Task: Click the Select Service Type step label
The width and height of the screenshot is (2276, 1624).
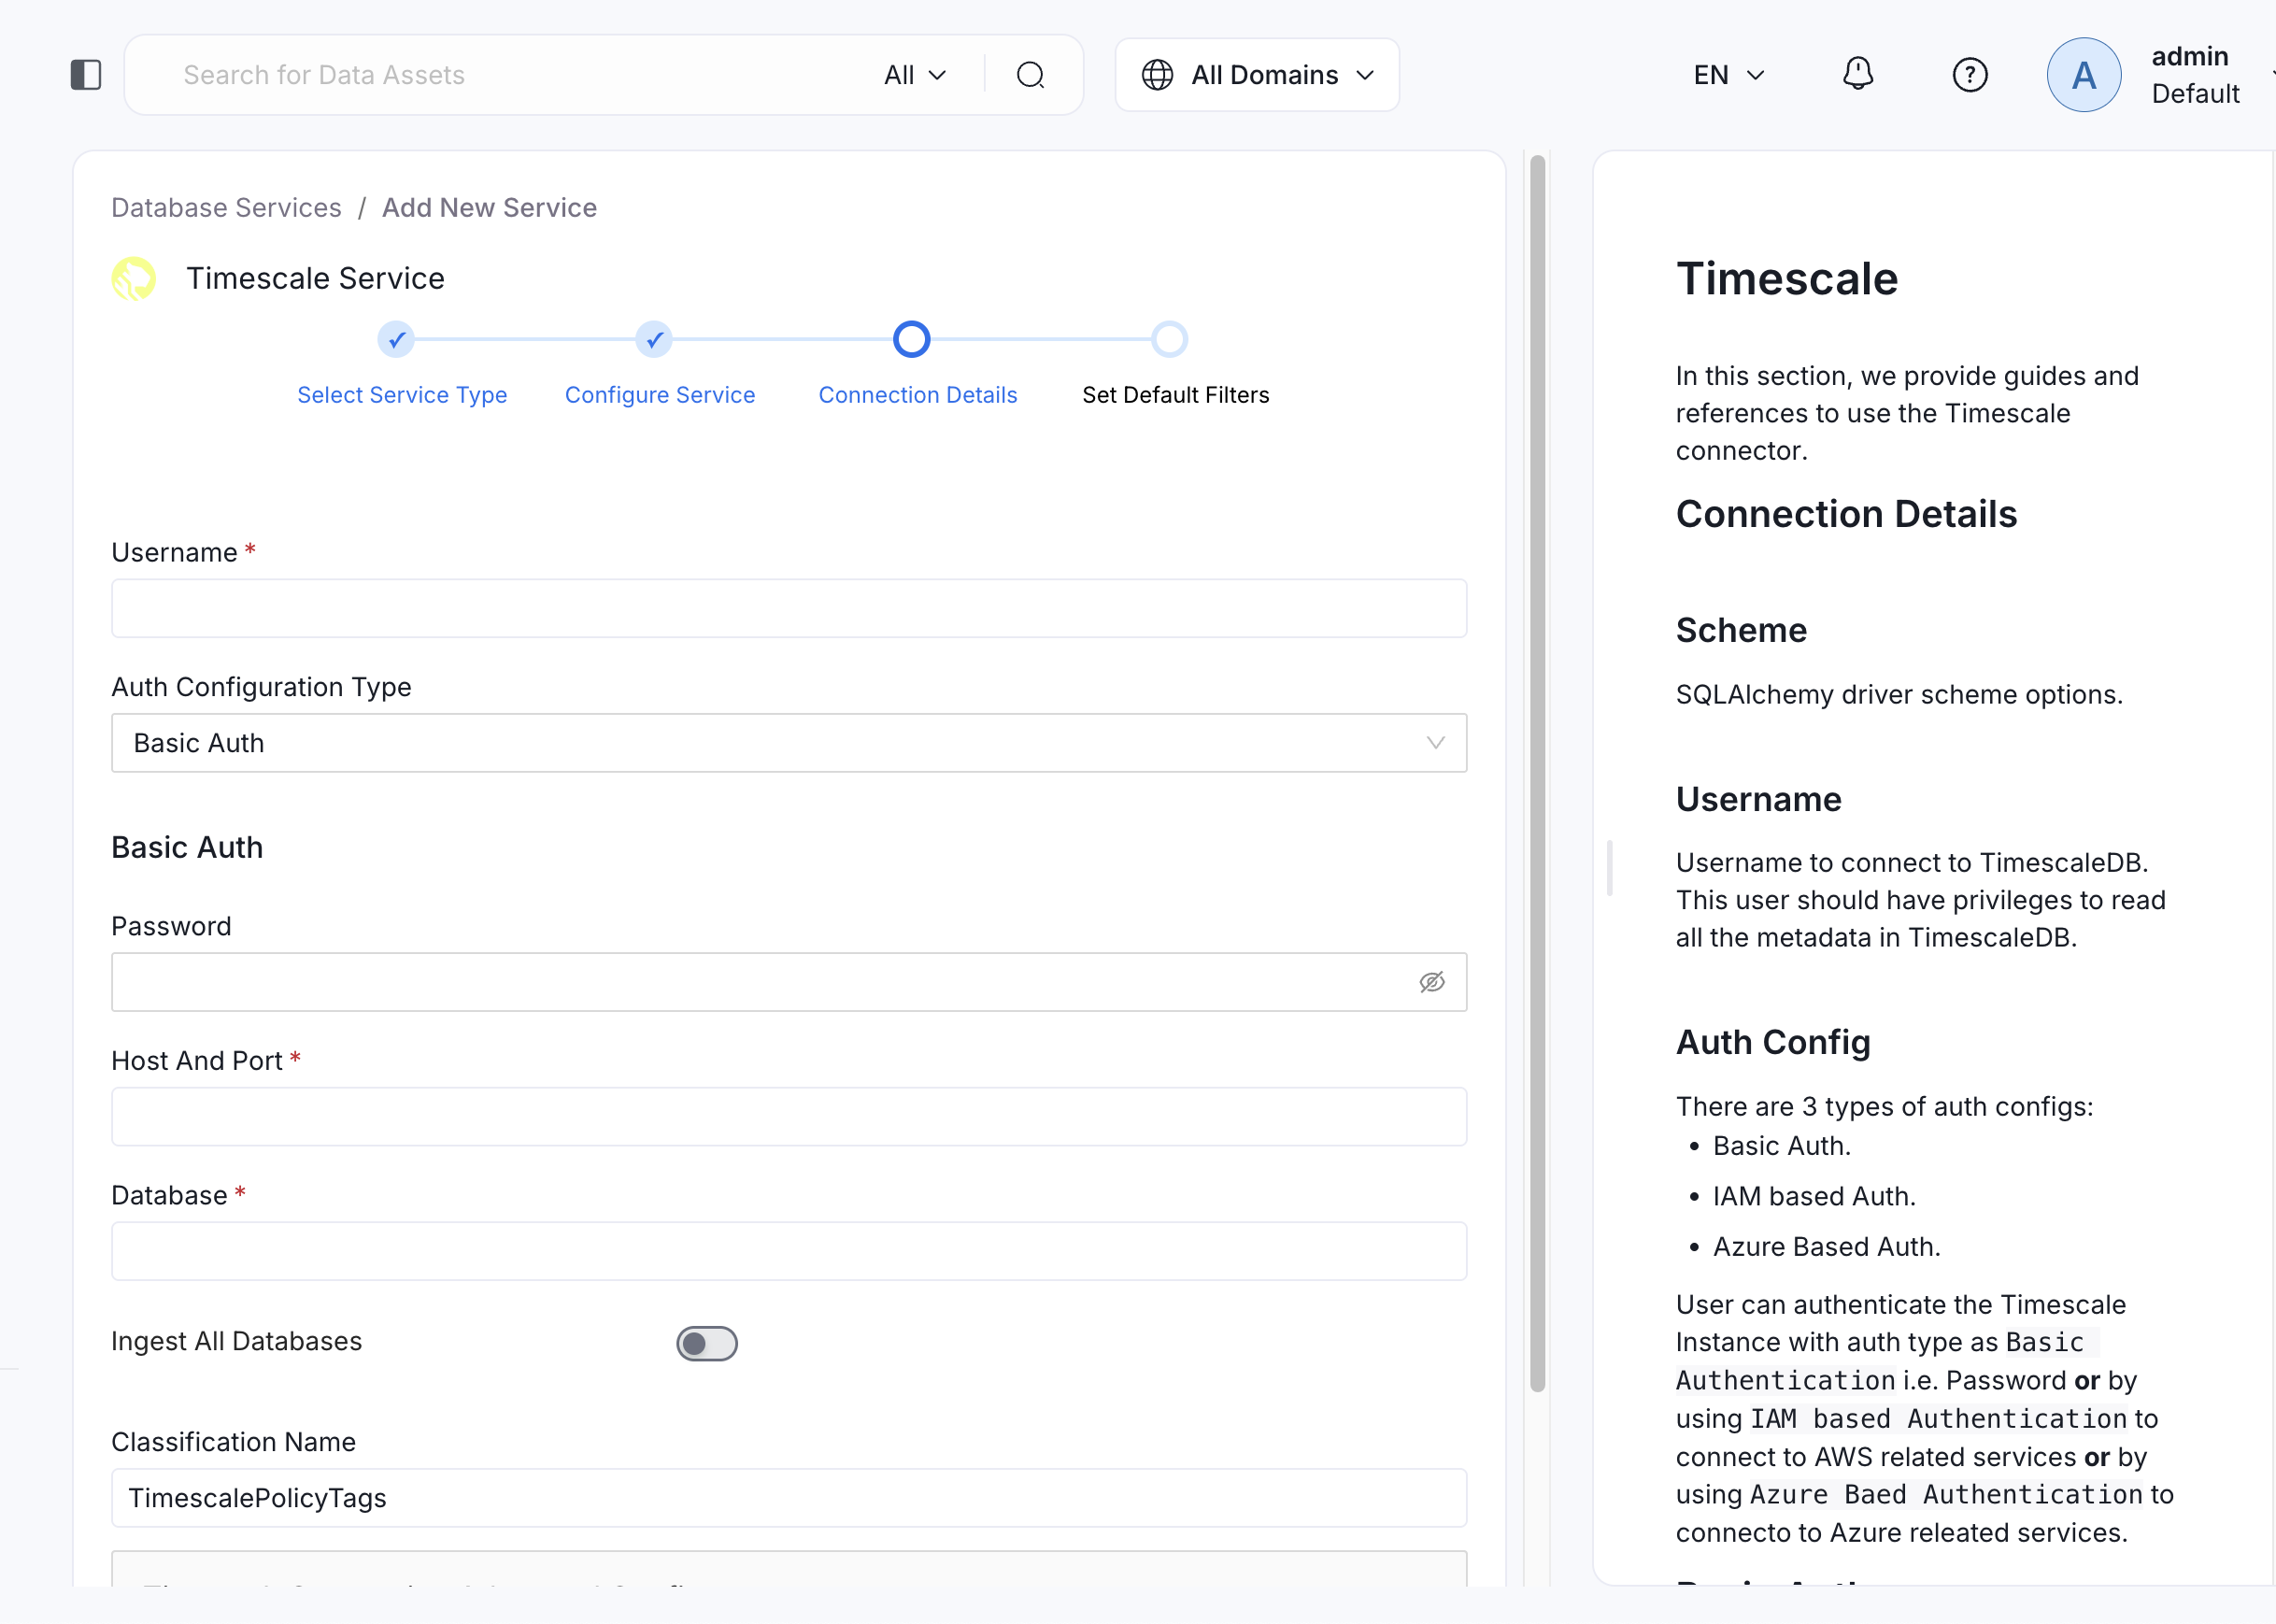Action: [x=402, y=394]
